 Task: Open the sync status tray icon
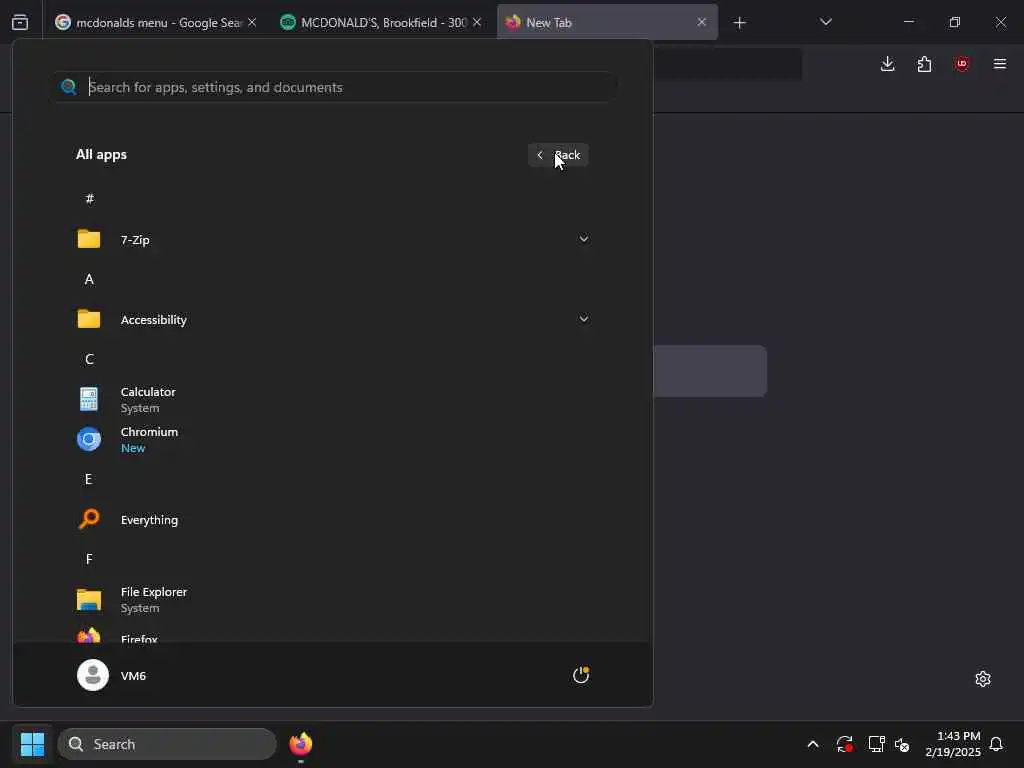844,744
